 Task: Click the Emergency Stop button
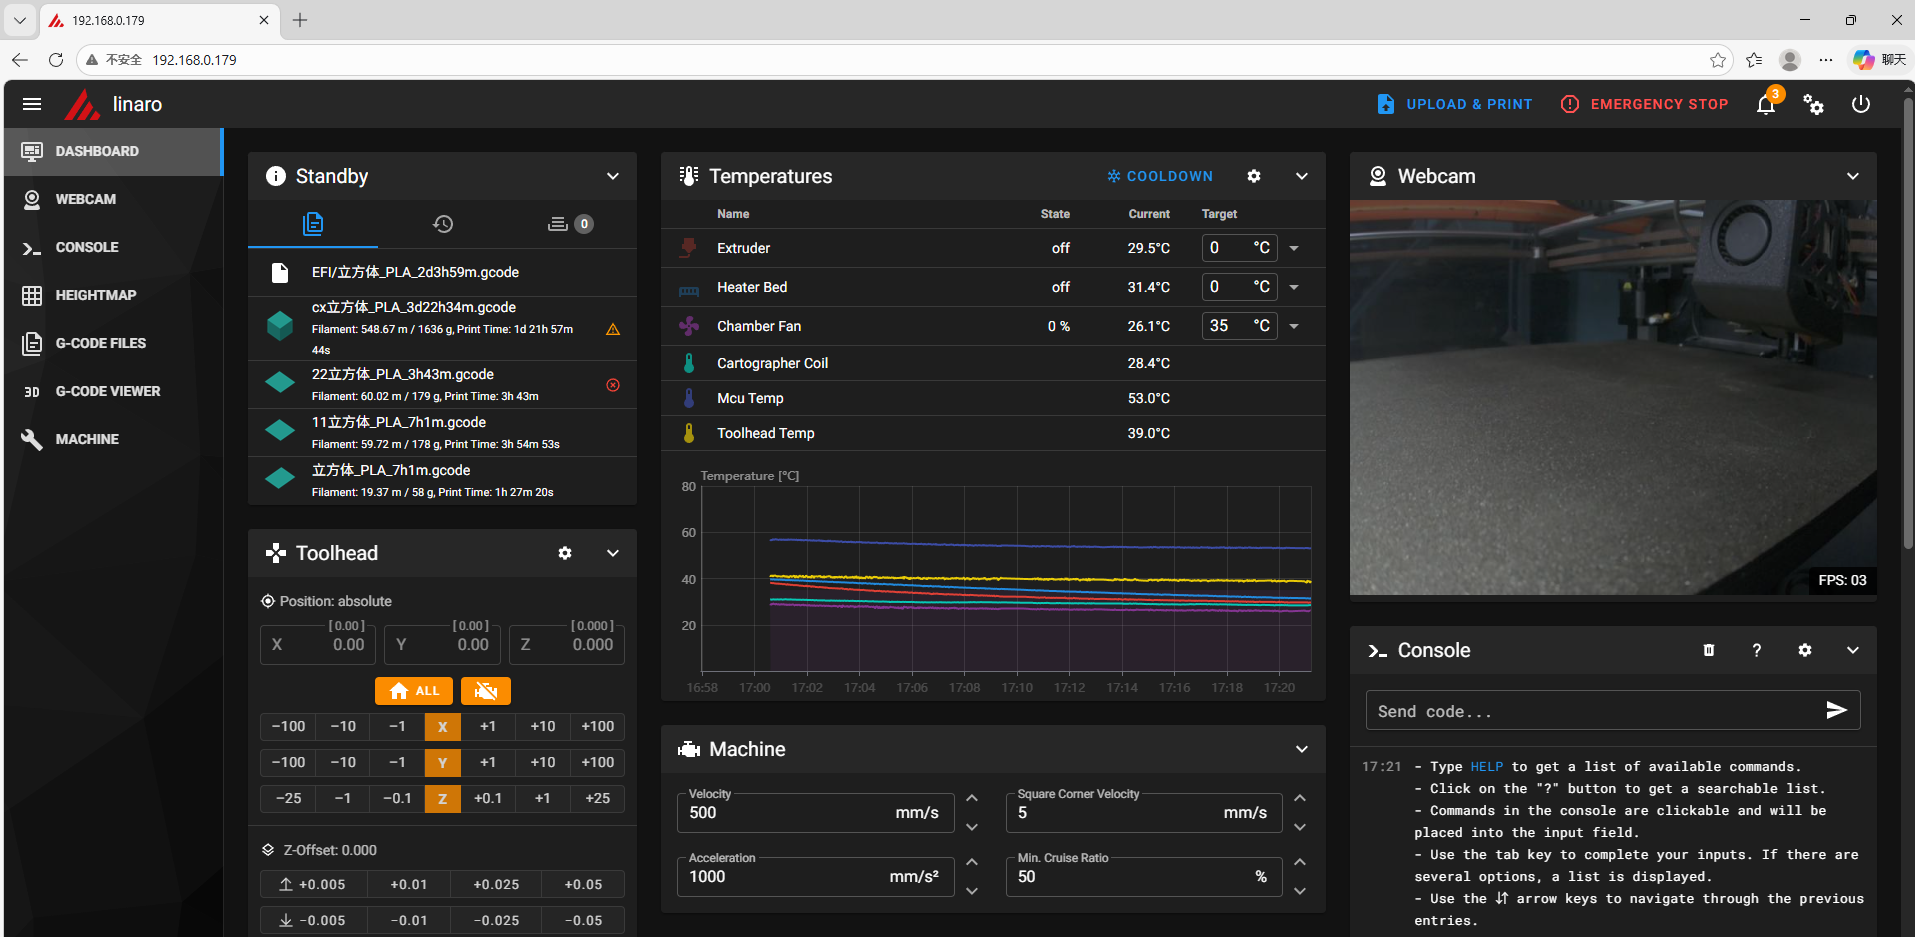coord(1645,104)
